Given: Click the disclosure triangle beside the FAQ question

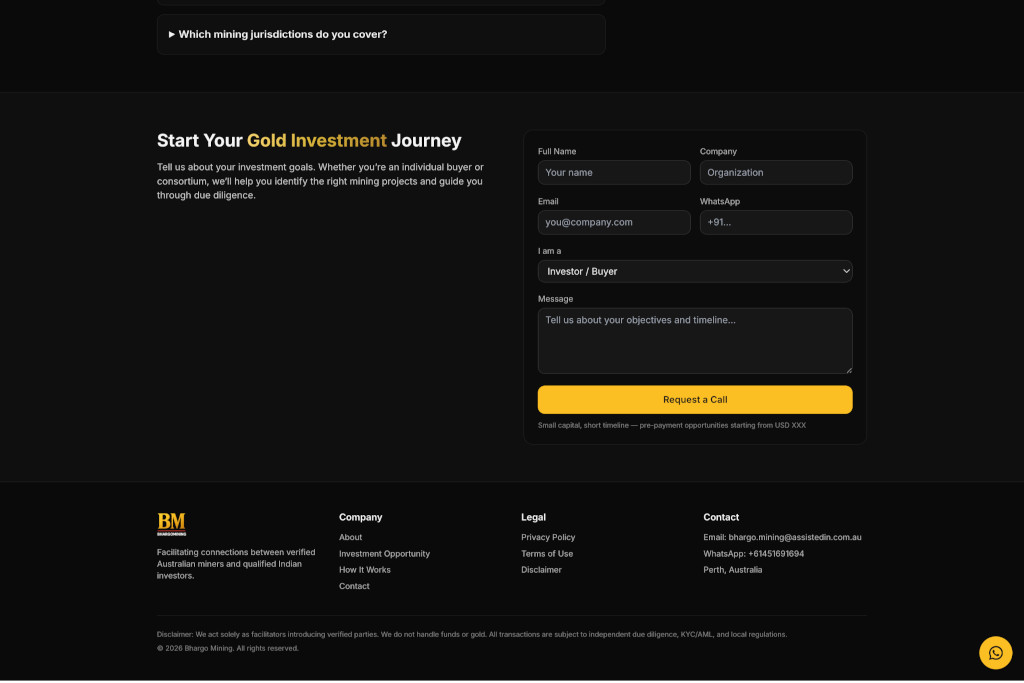Looking at the screenshot, I should pos(170,34).
